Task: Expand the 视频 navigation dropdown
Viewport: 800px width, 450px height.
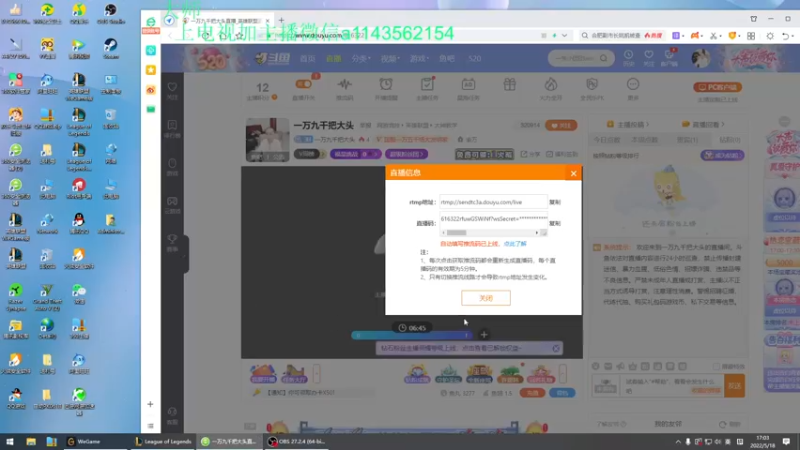Action: click(390, 59)
